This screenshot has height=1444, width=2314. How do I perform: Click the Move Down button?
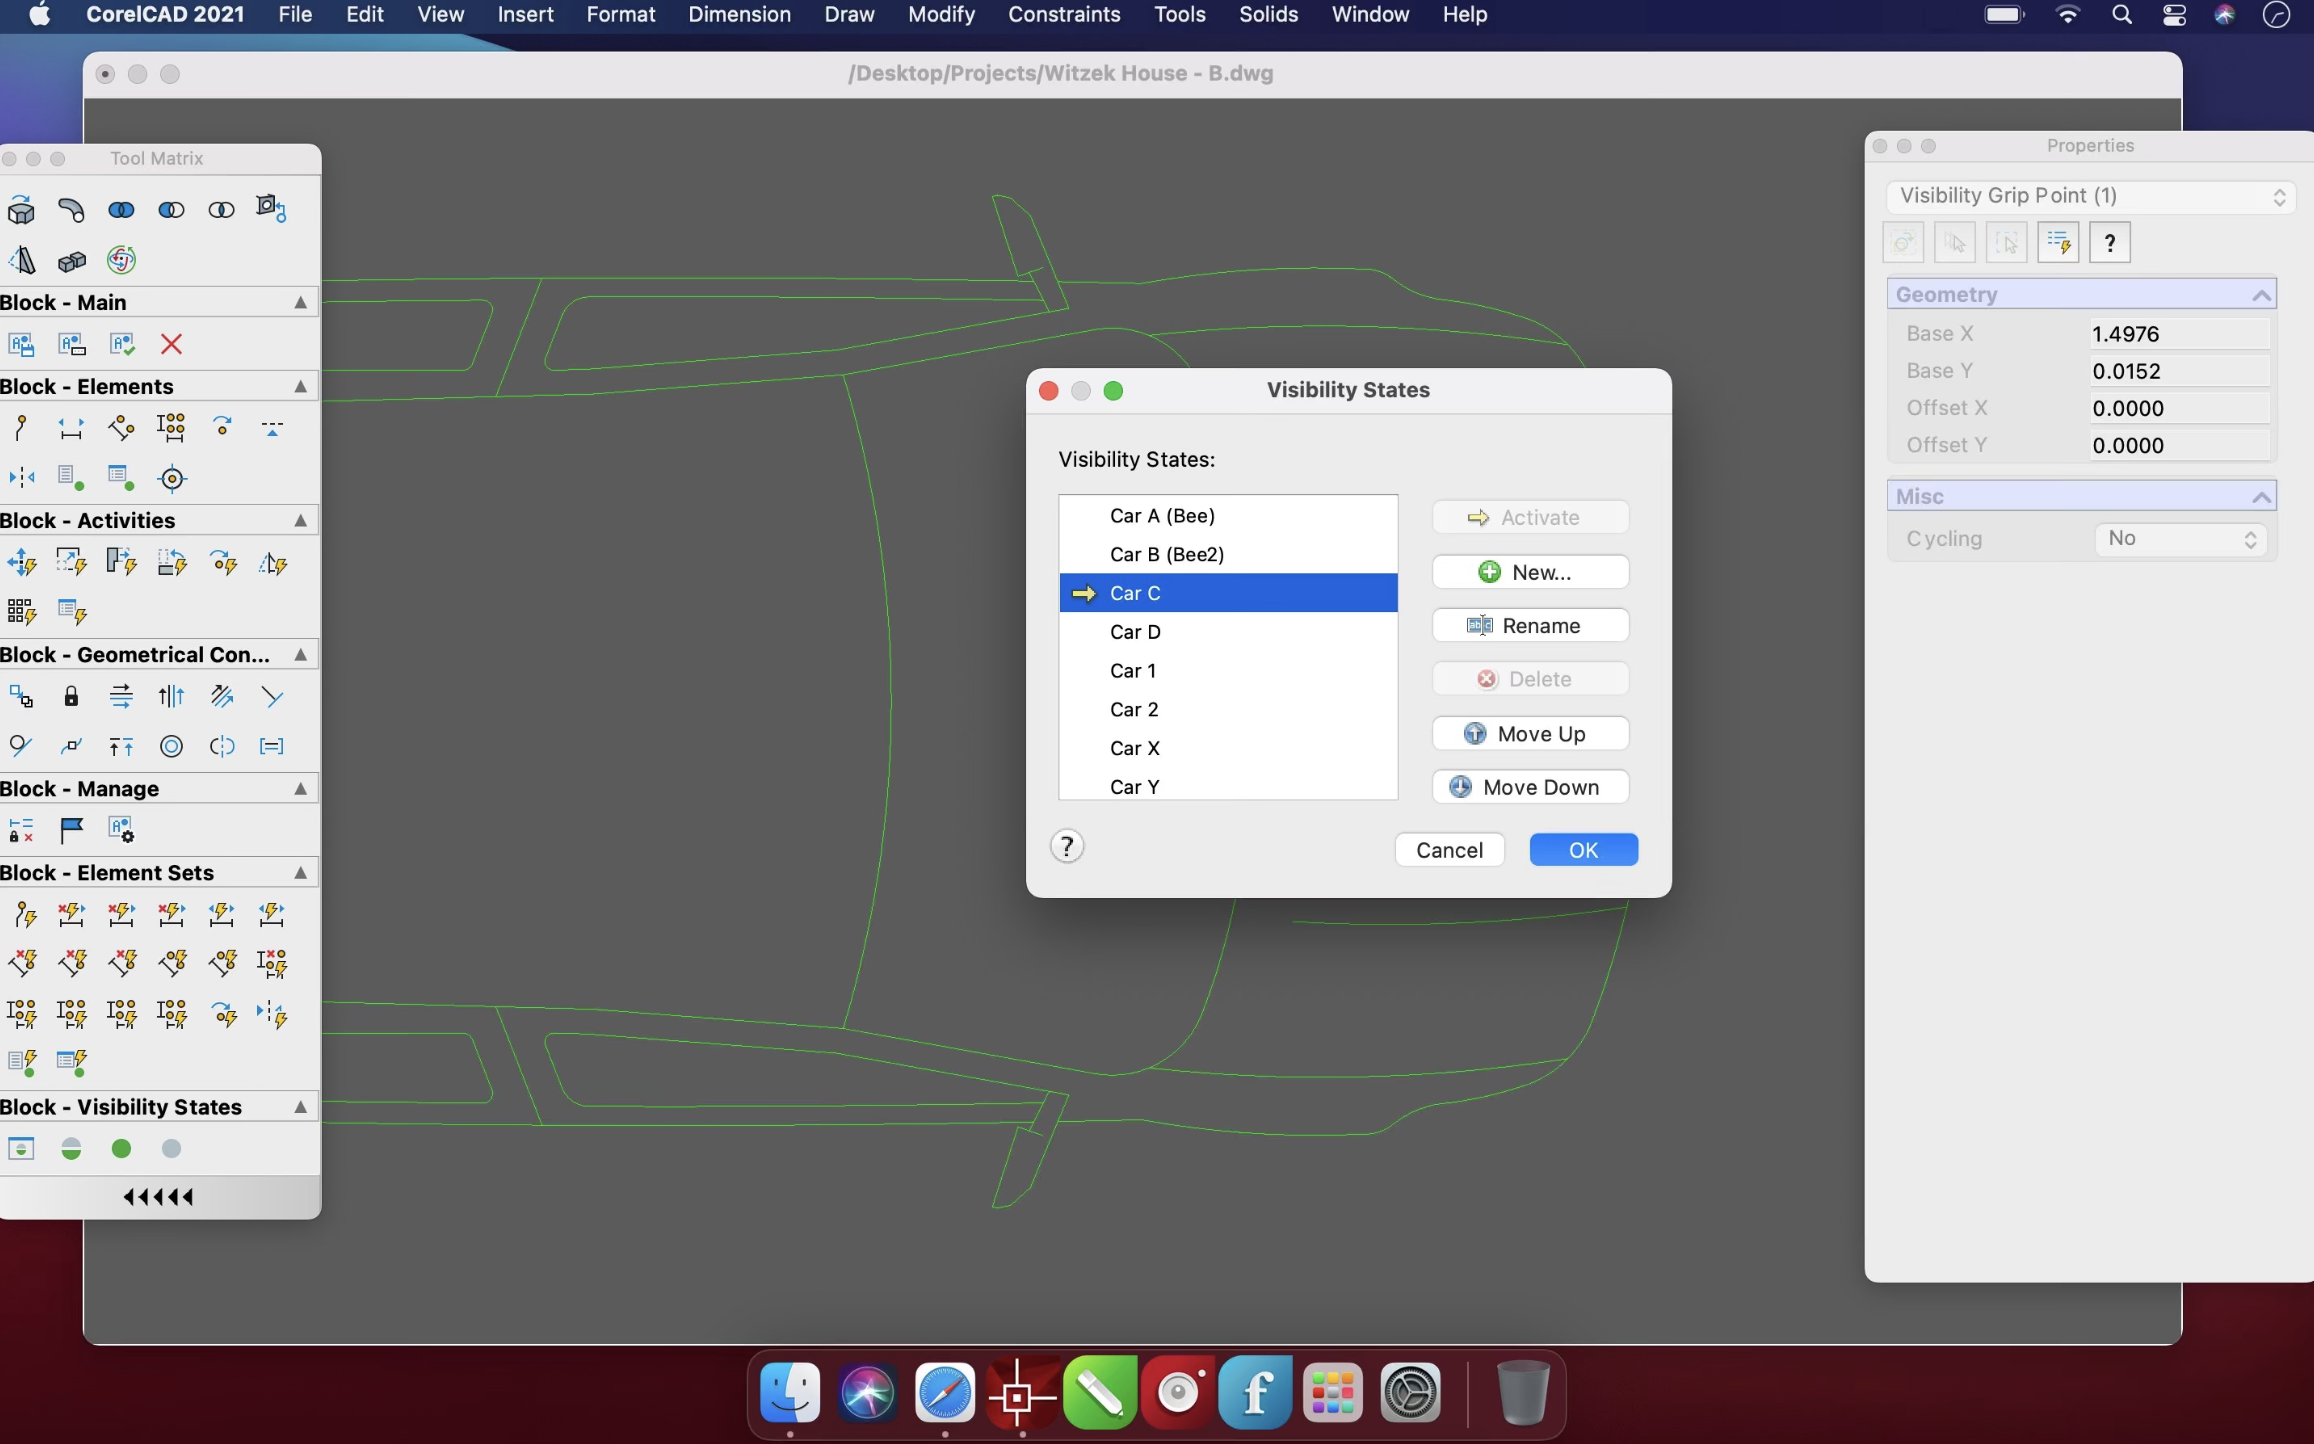[x=1529, y=787]
